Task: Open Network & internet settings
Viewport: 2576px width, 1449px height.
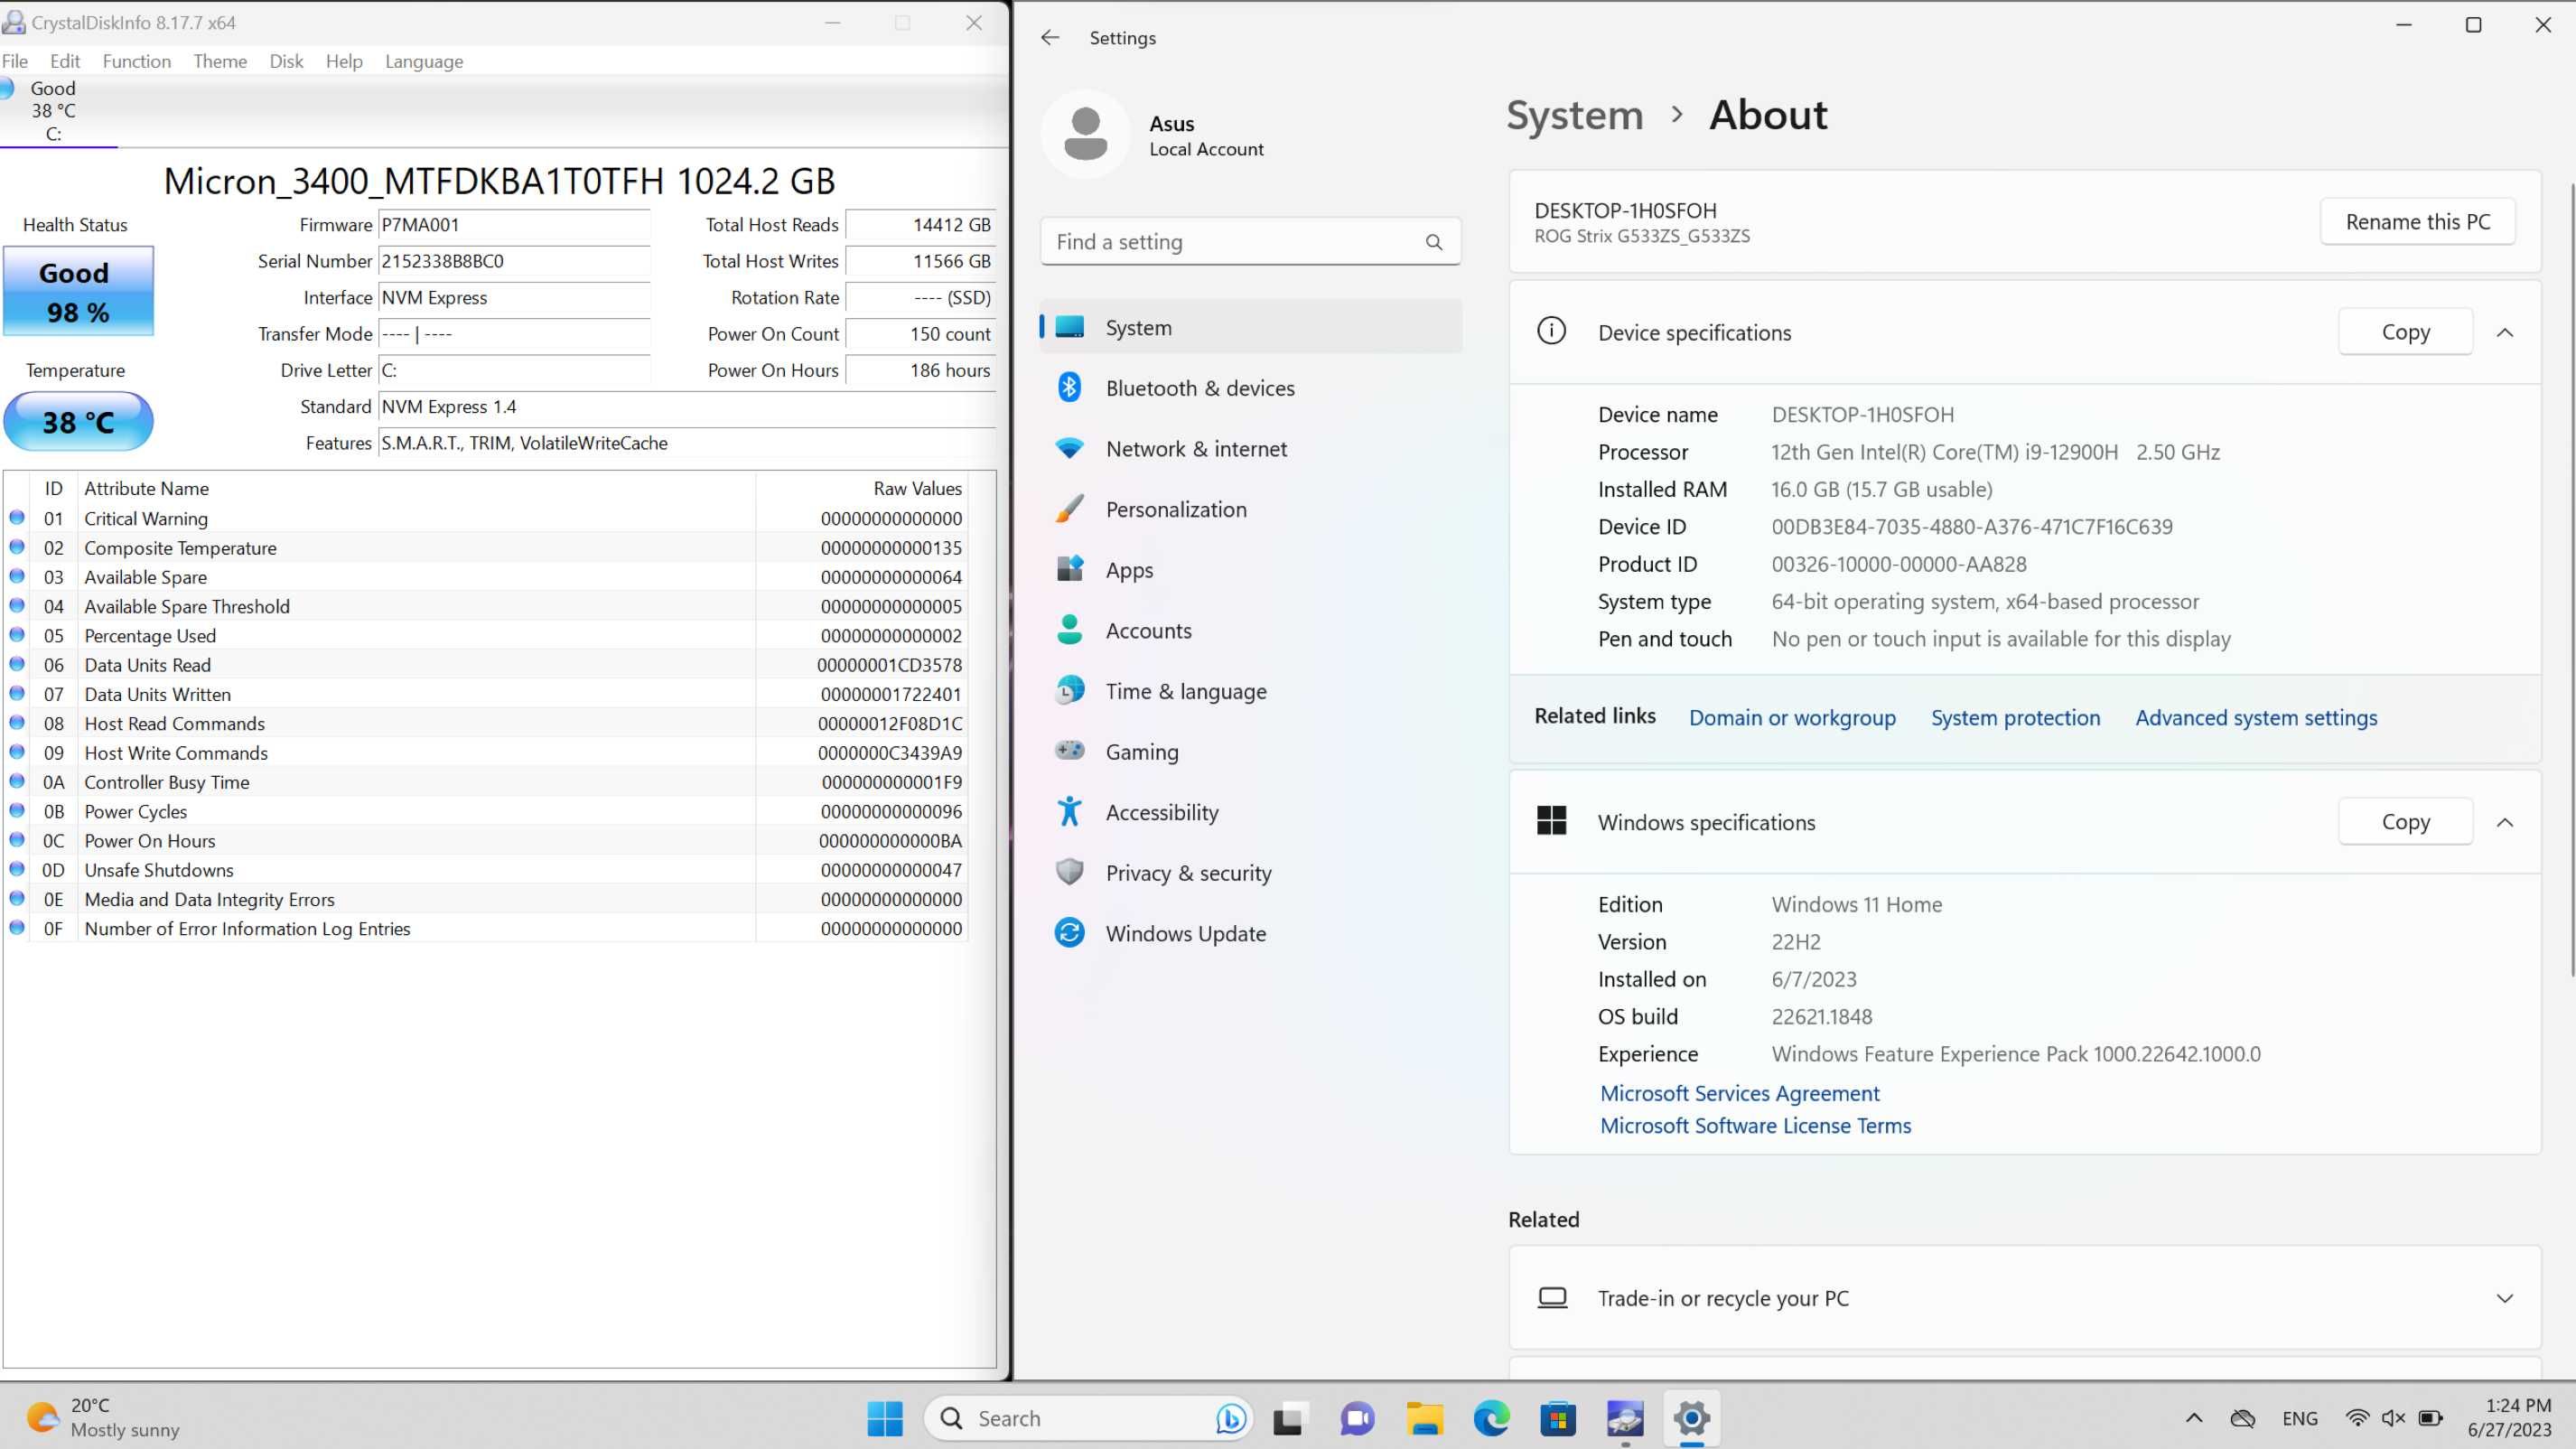Action: click(1251, 449)
